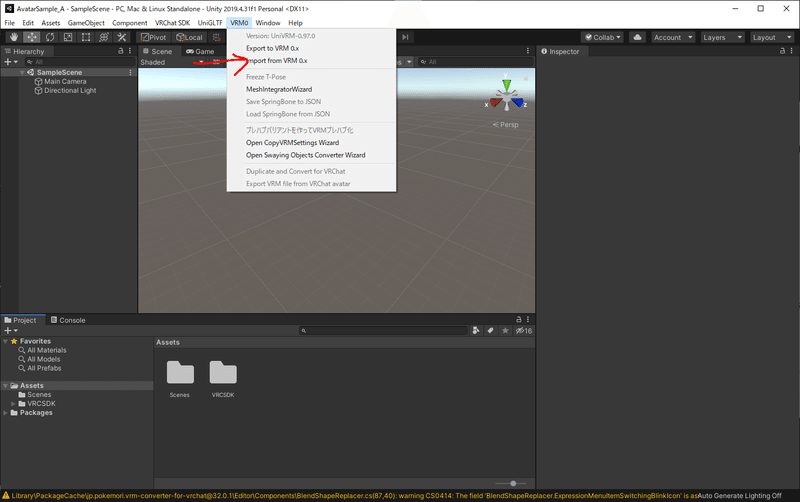This screenshot has height=502, width=800.
Task: Open Shaded draw mode dropdown
Action: 172,62
